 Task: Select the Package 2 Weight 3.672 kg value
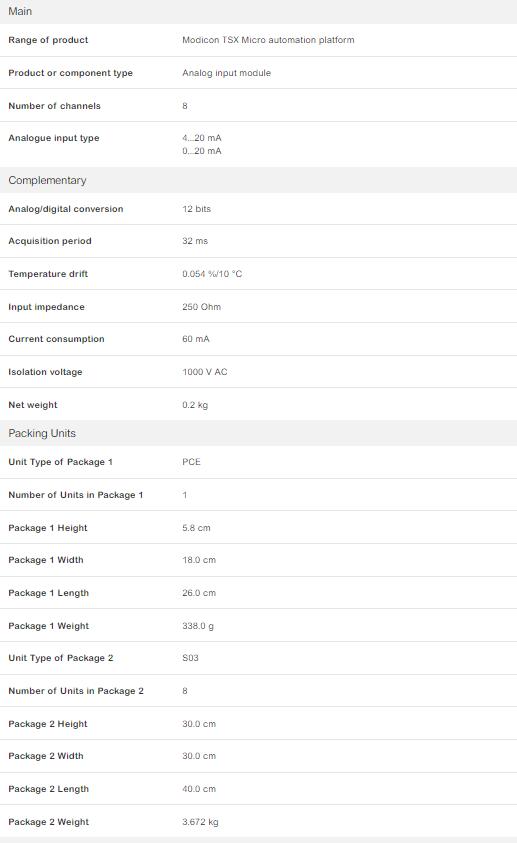click(x=200, y=822)
